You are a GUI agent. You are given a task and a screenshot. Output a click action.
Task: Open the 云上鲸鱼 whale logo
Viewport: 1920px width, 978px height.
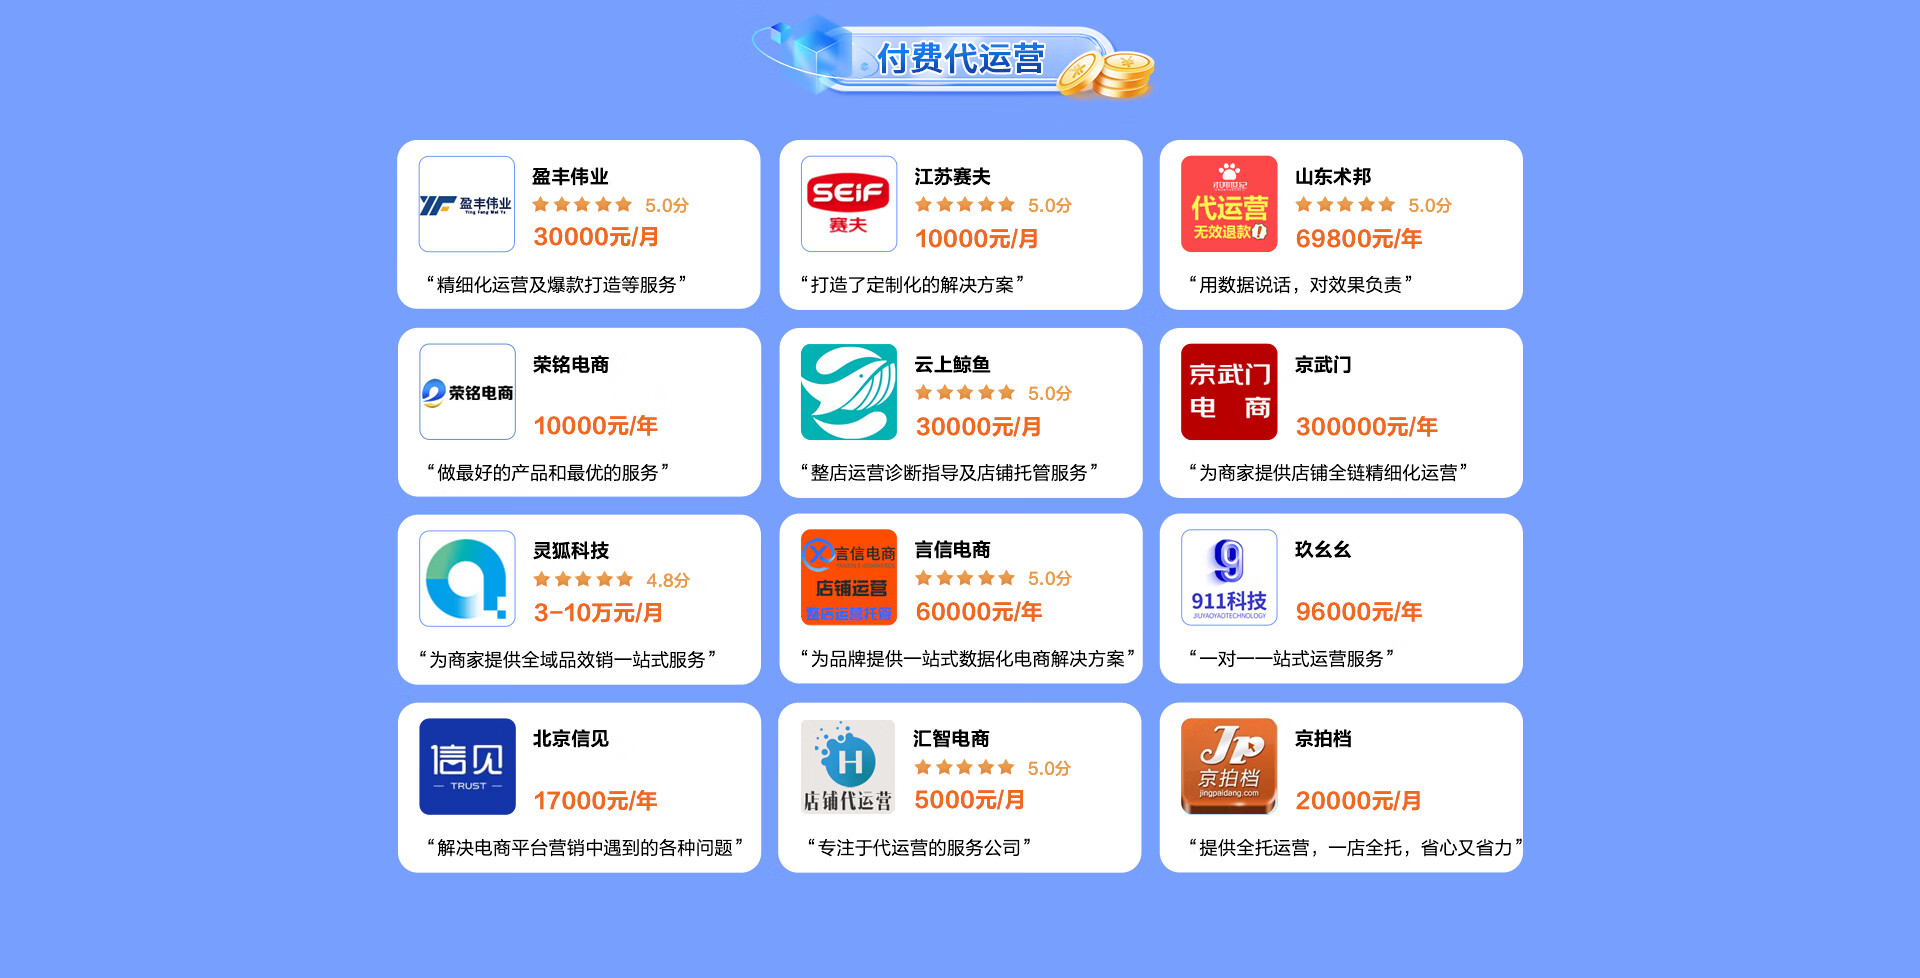click(848, 392)
